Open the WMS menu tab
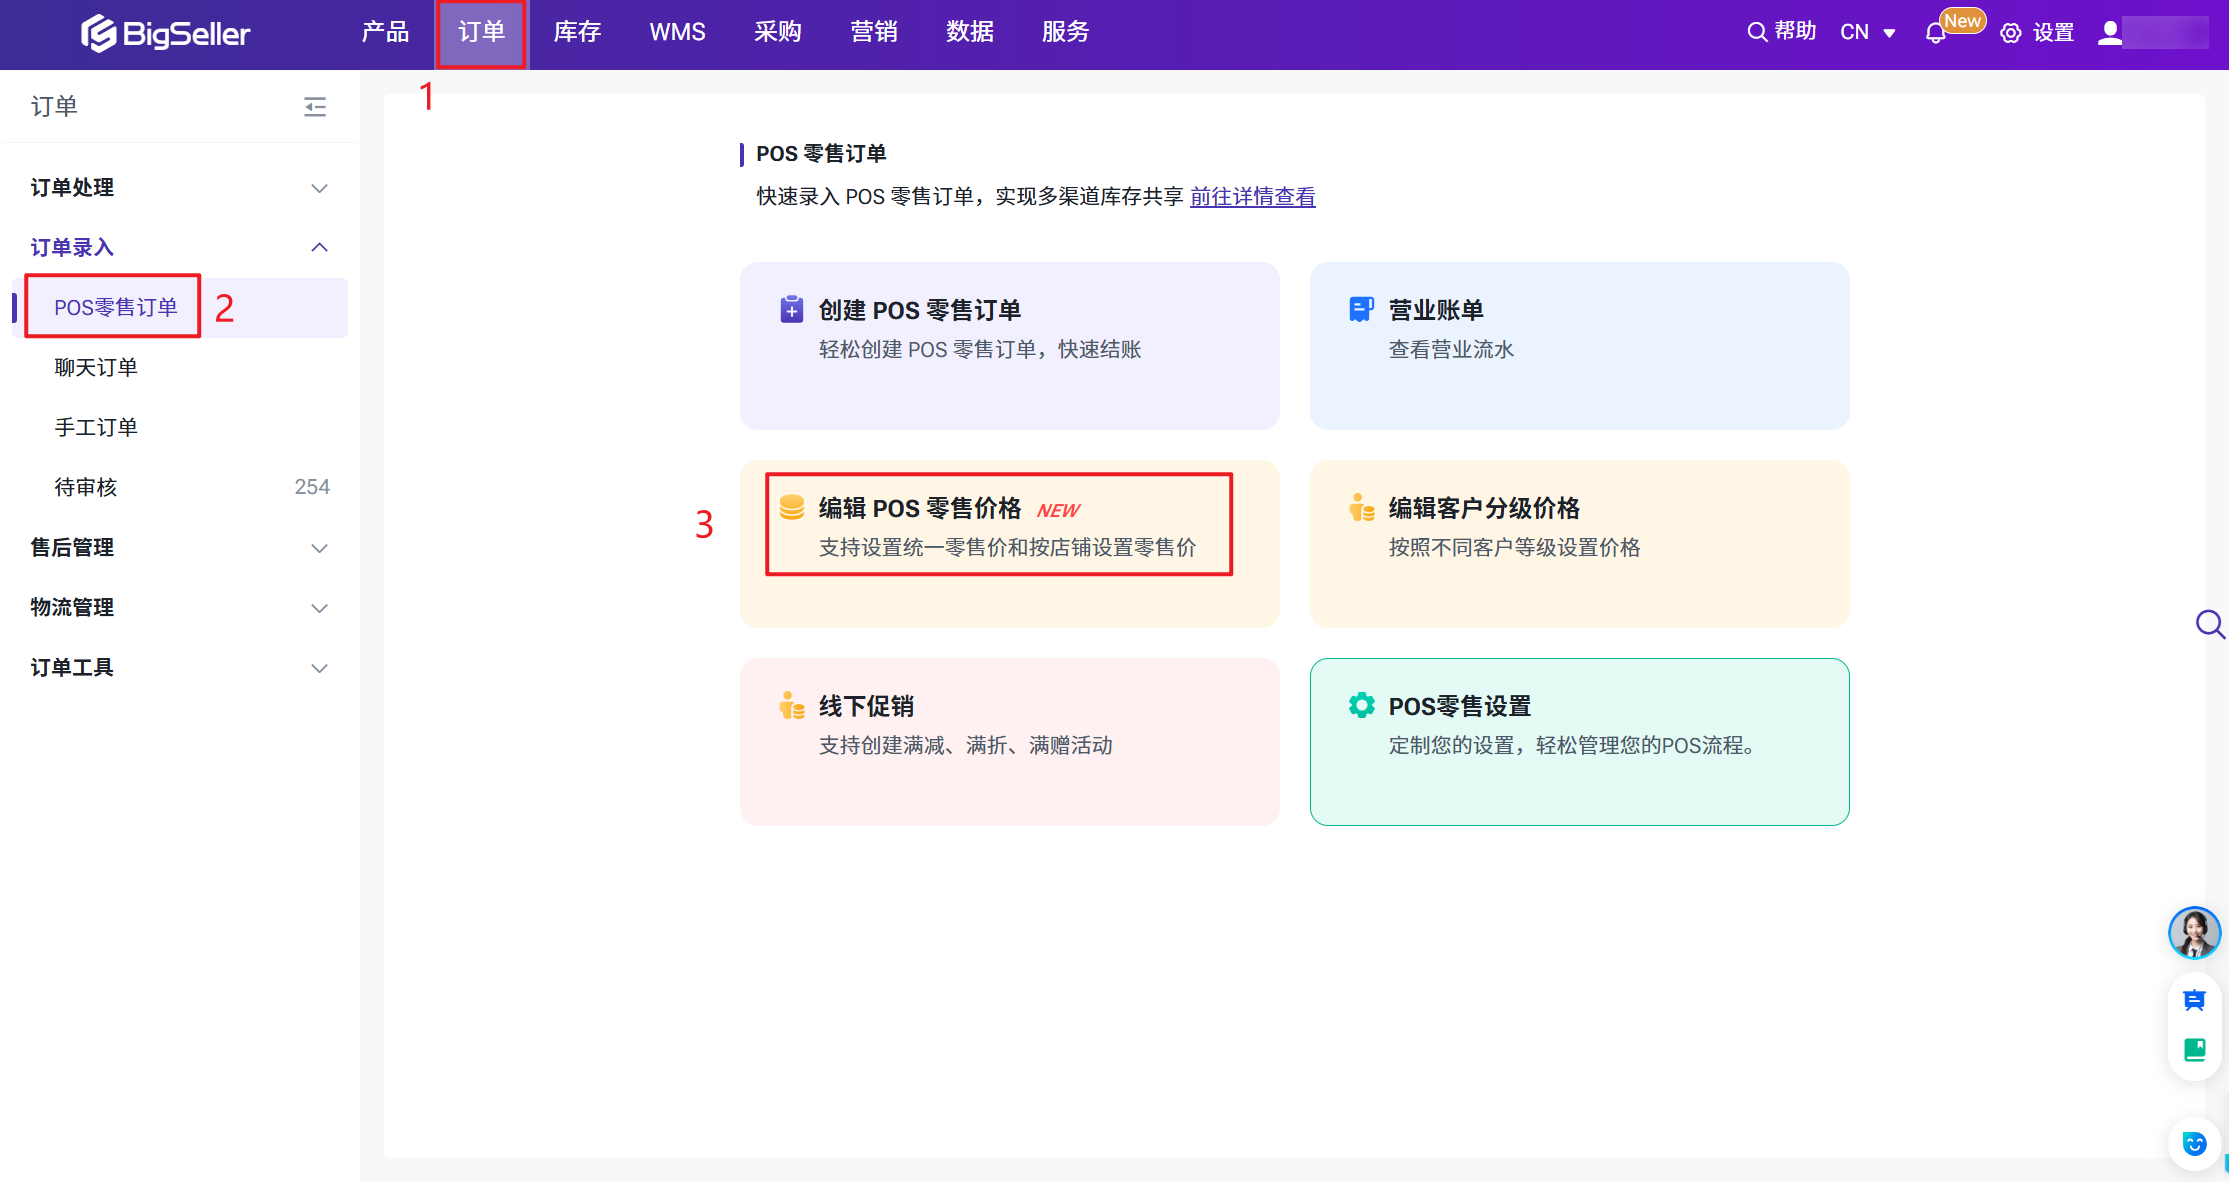Image resolution: width=2229 pixels, height=1182 pixels. tap(677, 32)
